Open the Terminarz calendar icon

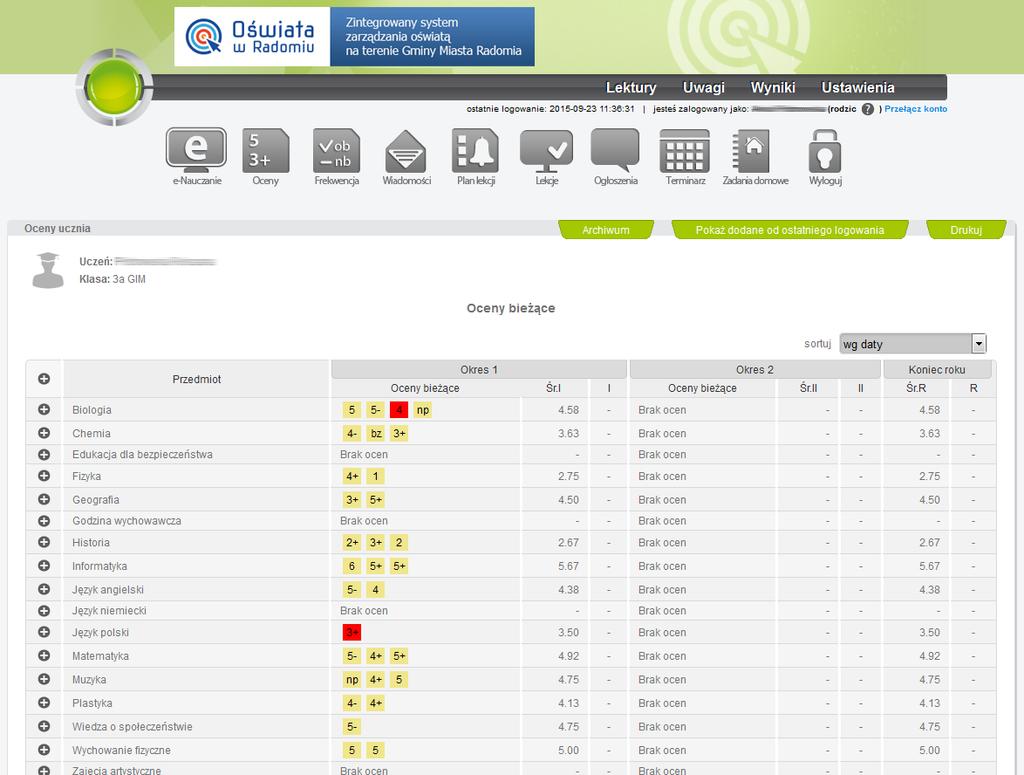pos(684,151)
